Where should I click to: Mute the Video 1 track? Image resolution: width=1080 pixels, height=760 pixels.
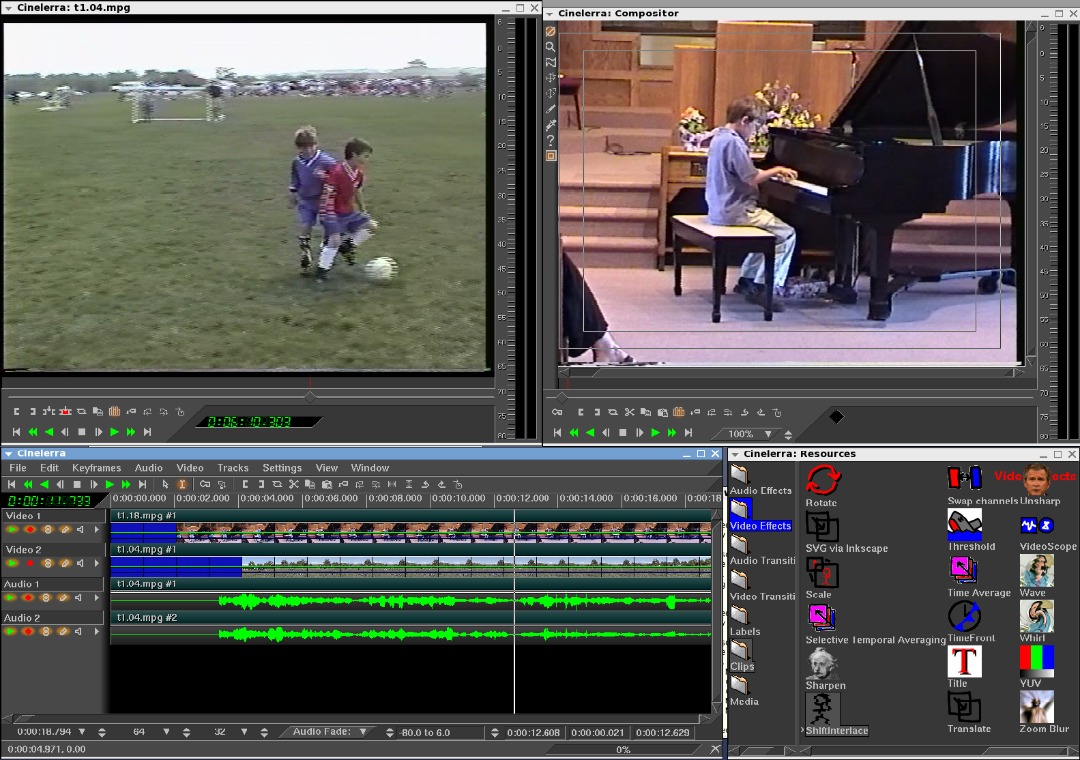(x=81, y=529)
